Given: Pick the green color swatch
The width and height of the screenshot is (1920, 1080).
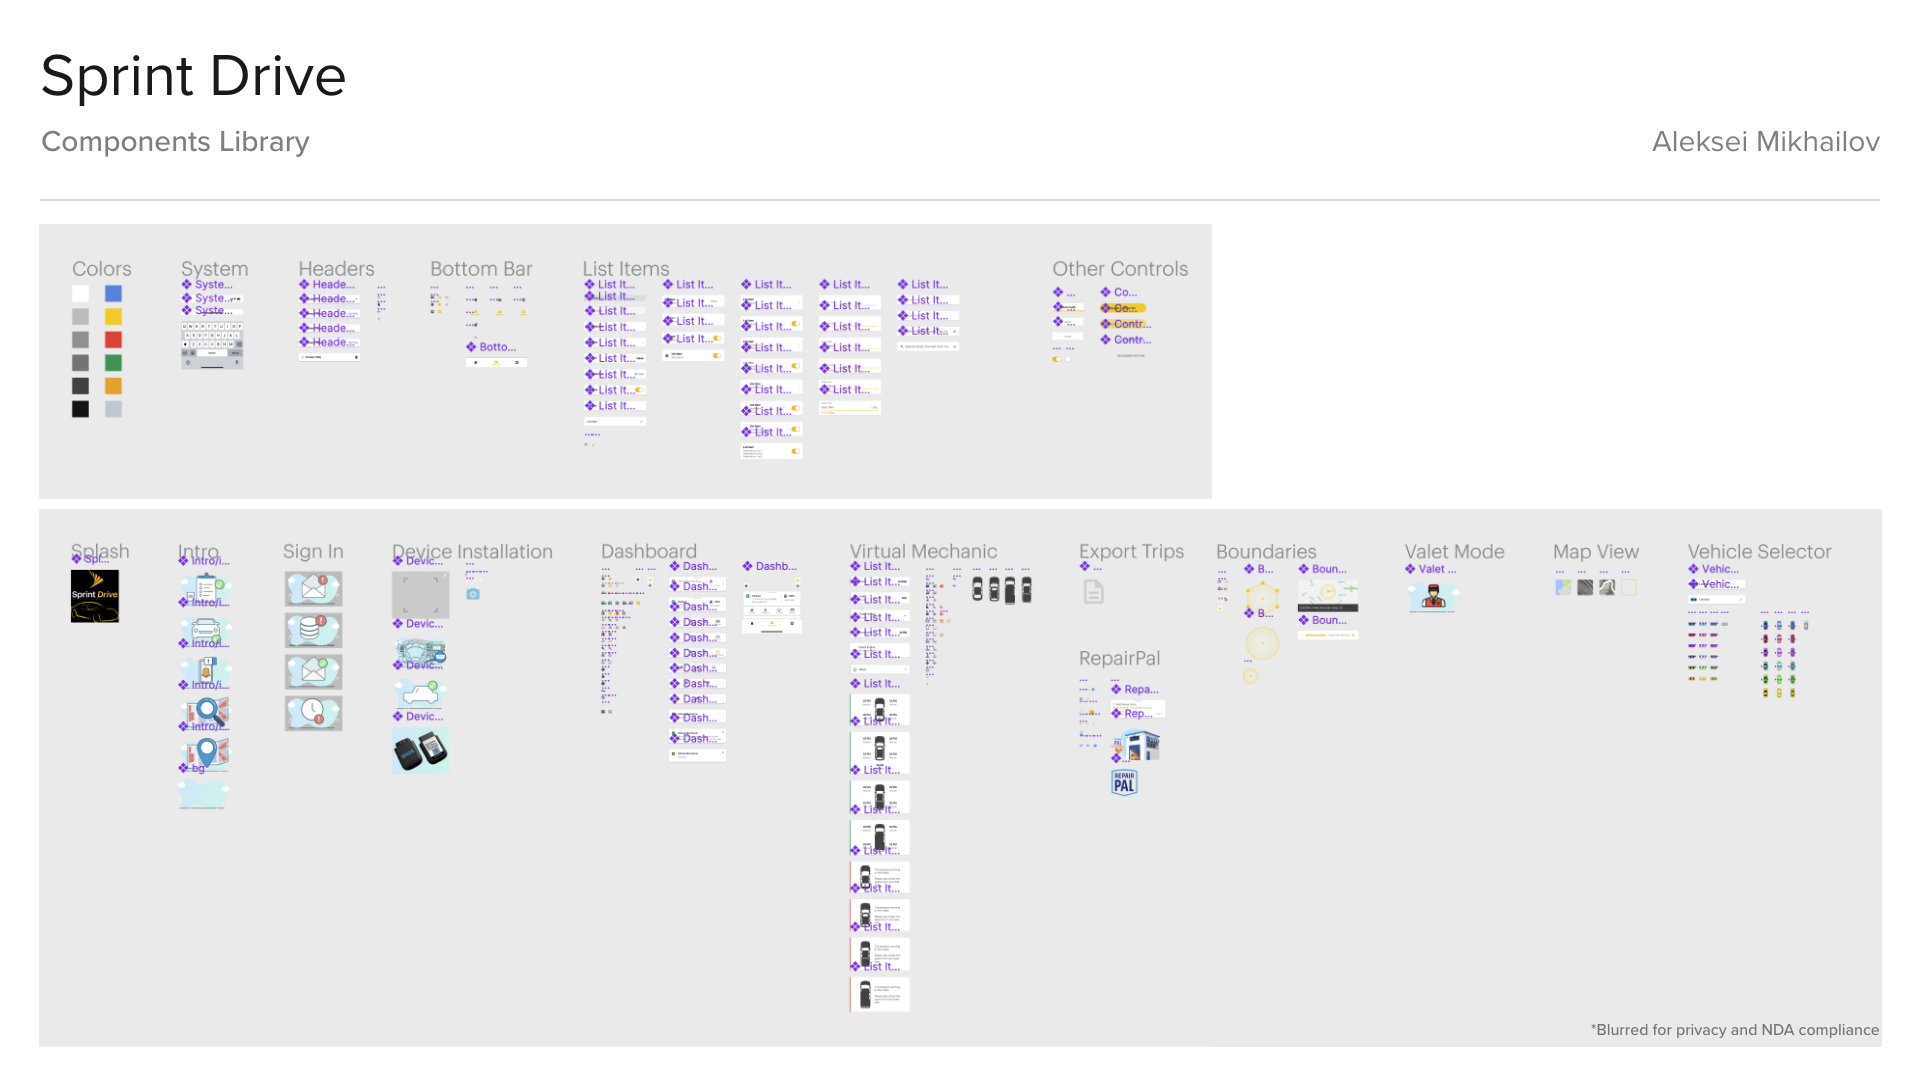Looking at the screenshot, I should click(113, 363).
